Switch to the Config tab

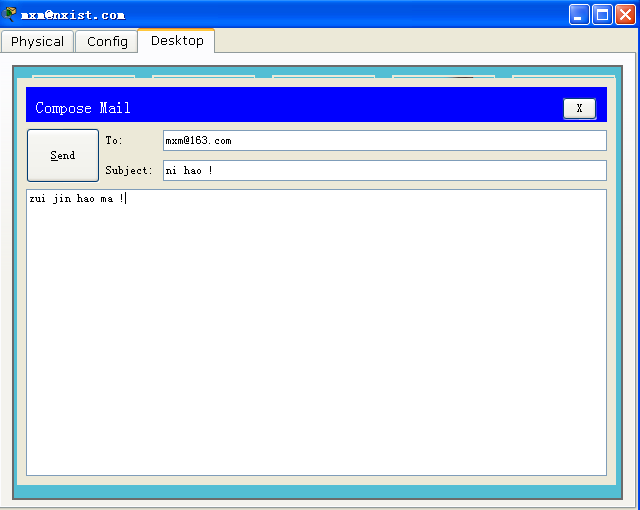(x=107, y=41)
